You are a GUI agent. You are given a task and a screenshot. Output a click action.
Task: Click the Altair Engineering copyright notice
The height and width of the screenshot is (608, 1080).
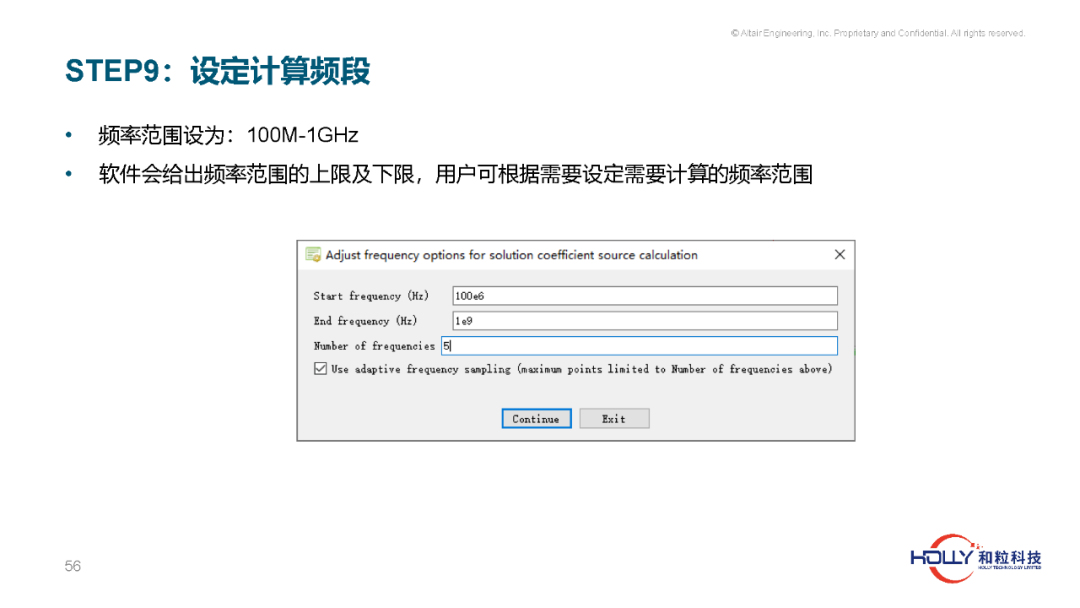click(878, 33)
